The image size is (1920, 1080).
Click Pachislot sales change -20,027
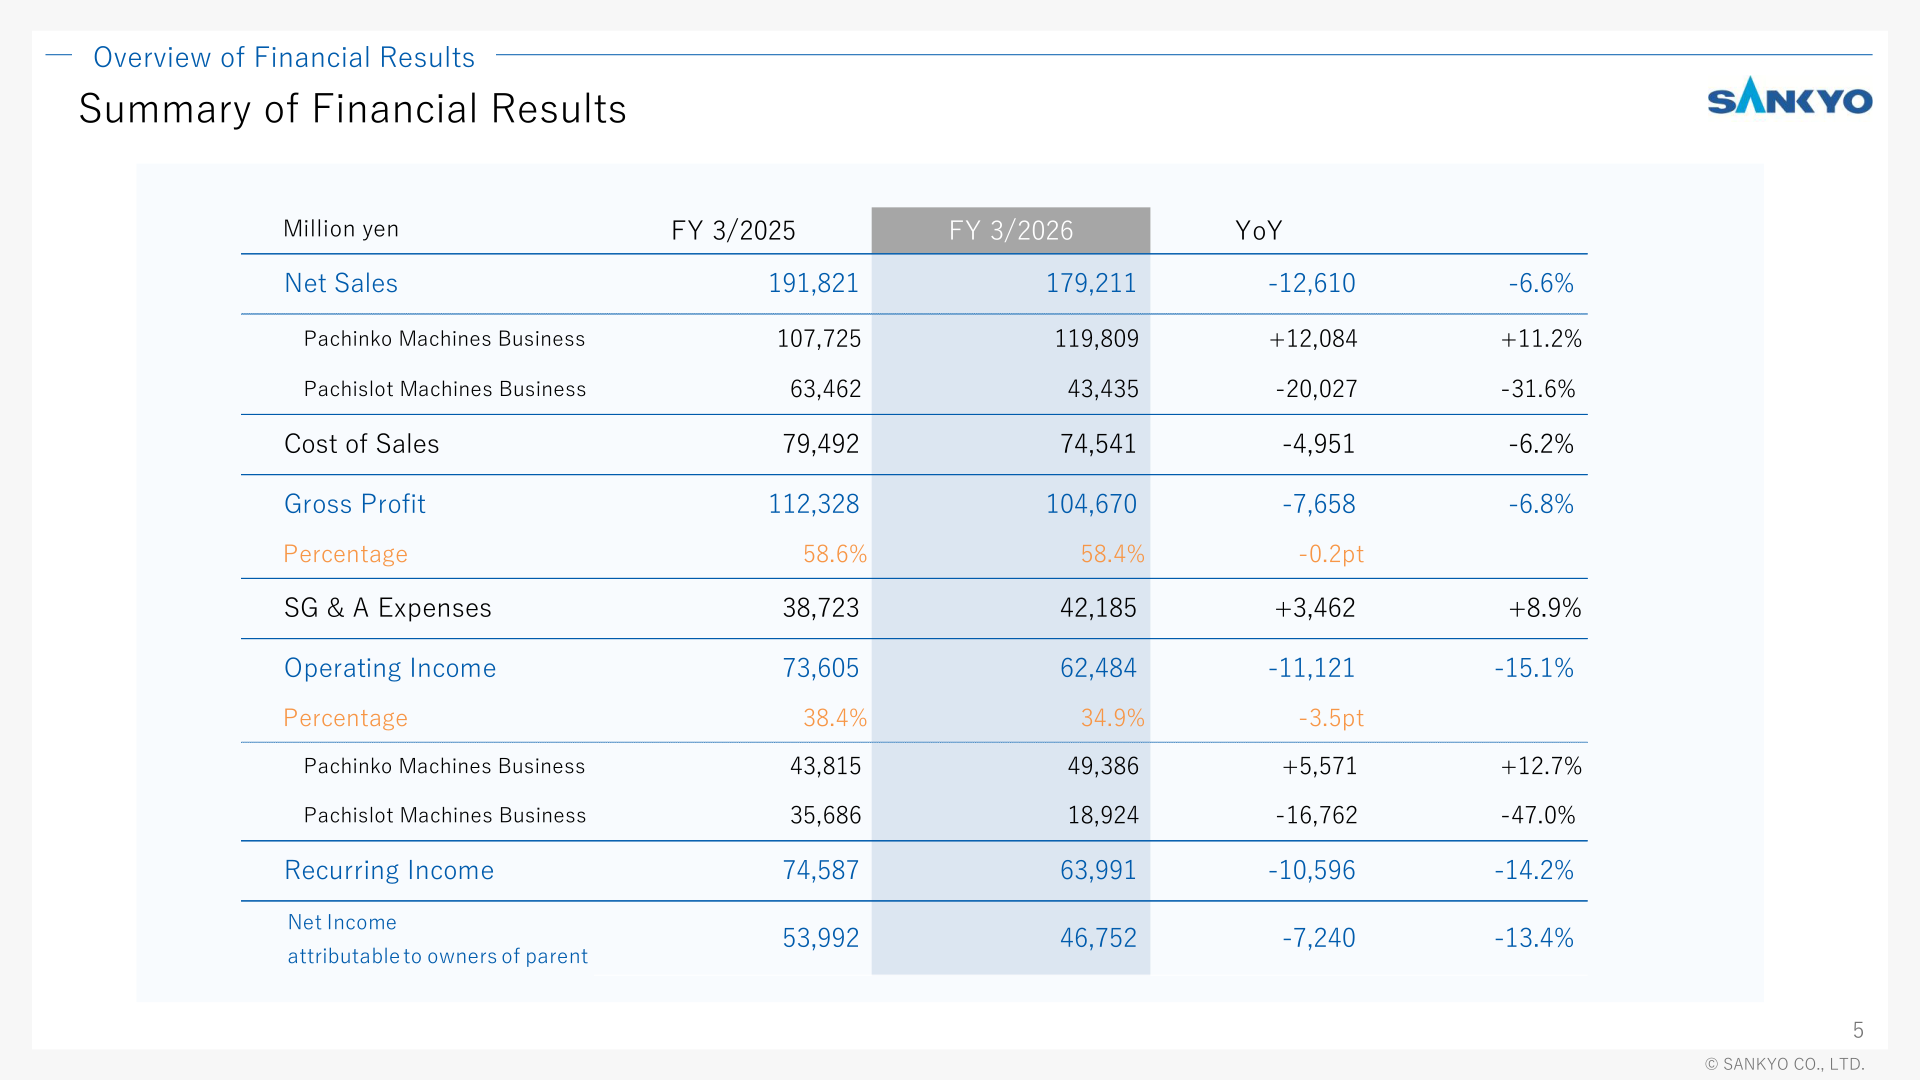(x=1317, y=389)
